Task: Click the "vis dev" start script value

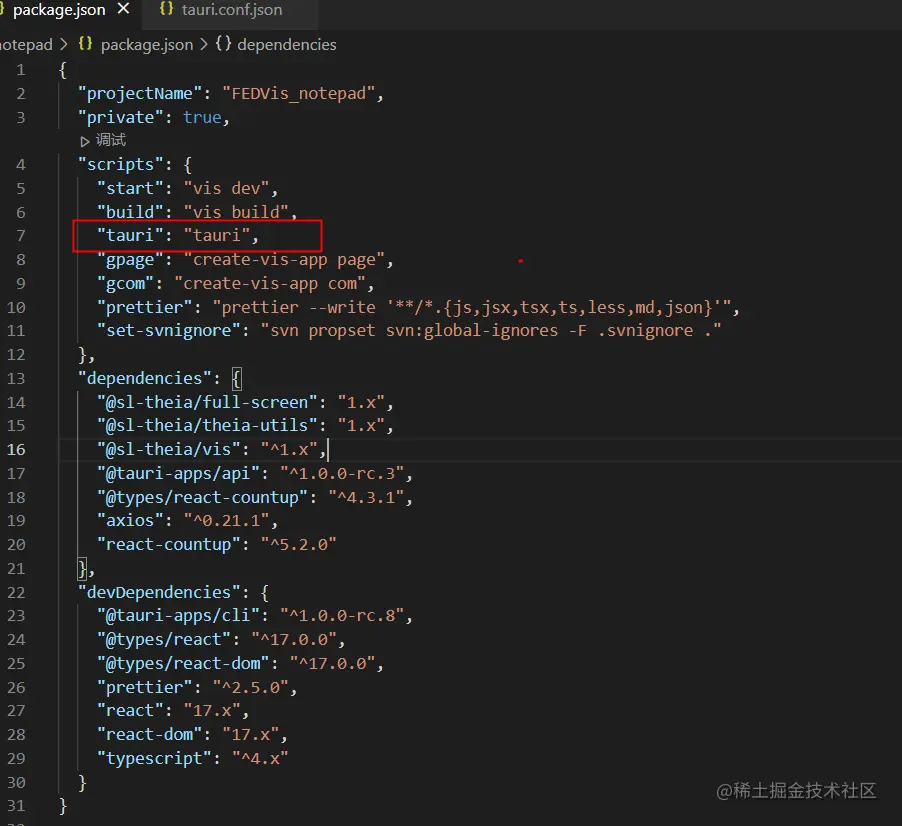Action: coord(226,189)
